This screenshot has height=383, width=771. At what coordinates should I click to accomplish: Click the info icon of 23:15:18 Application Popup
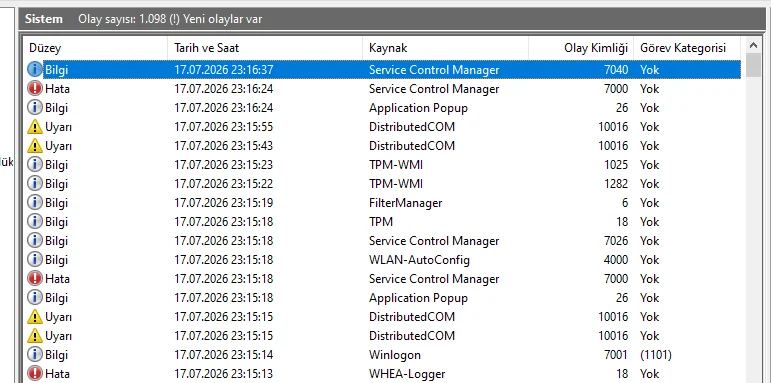point(34,298)
